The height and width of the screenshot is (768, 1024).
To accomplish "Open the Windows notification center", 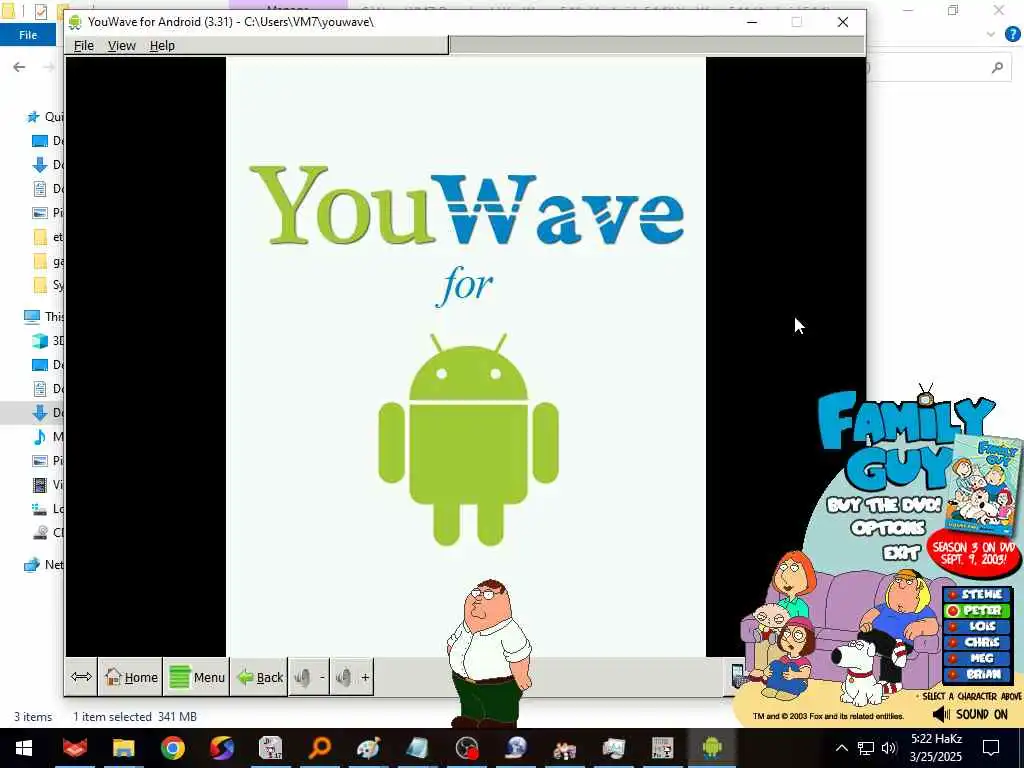I will coord(991,748).
